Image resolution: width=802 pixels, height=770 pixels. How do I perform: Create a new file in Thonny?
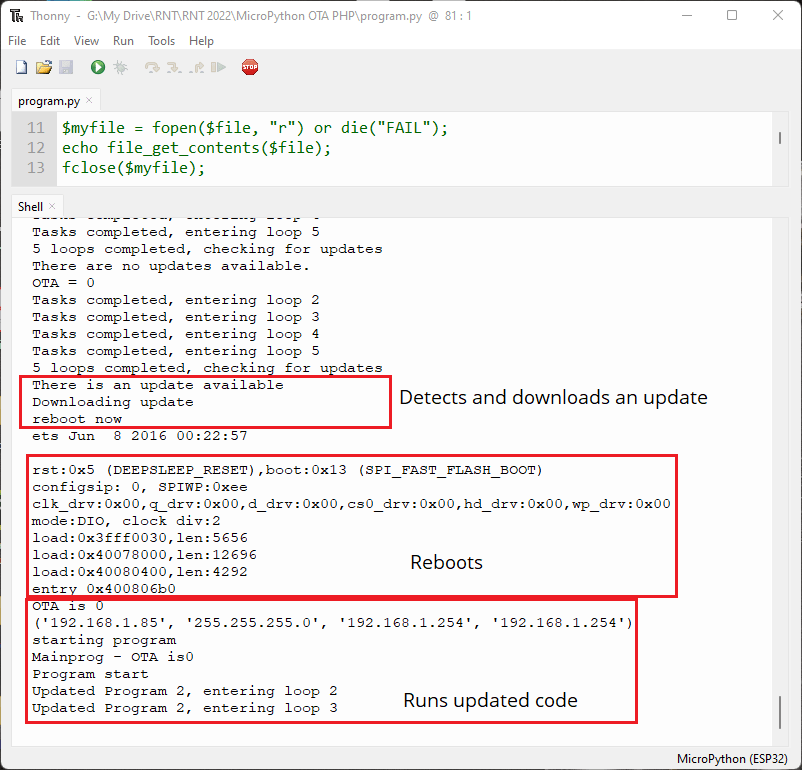coord(21,67)
